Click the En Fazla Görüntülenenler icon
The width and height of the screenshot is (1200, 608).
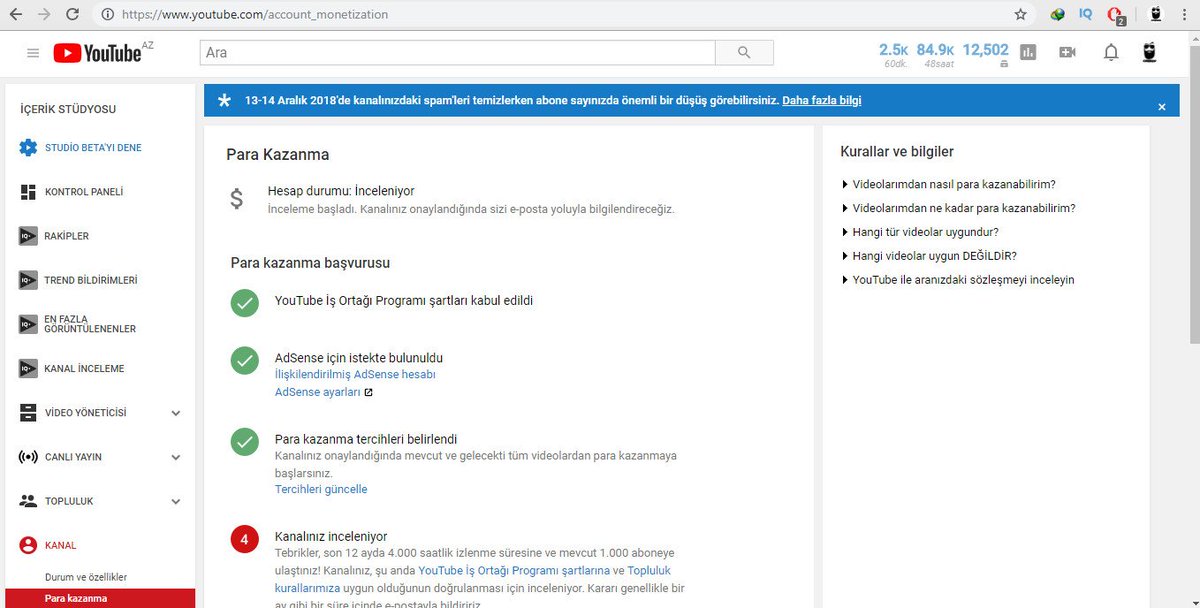click(28, 324)
